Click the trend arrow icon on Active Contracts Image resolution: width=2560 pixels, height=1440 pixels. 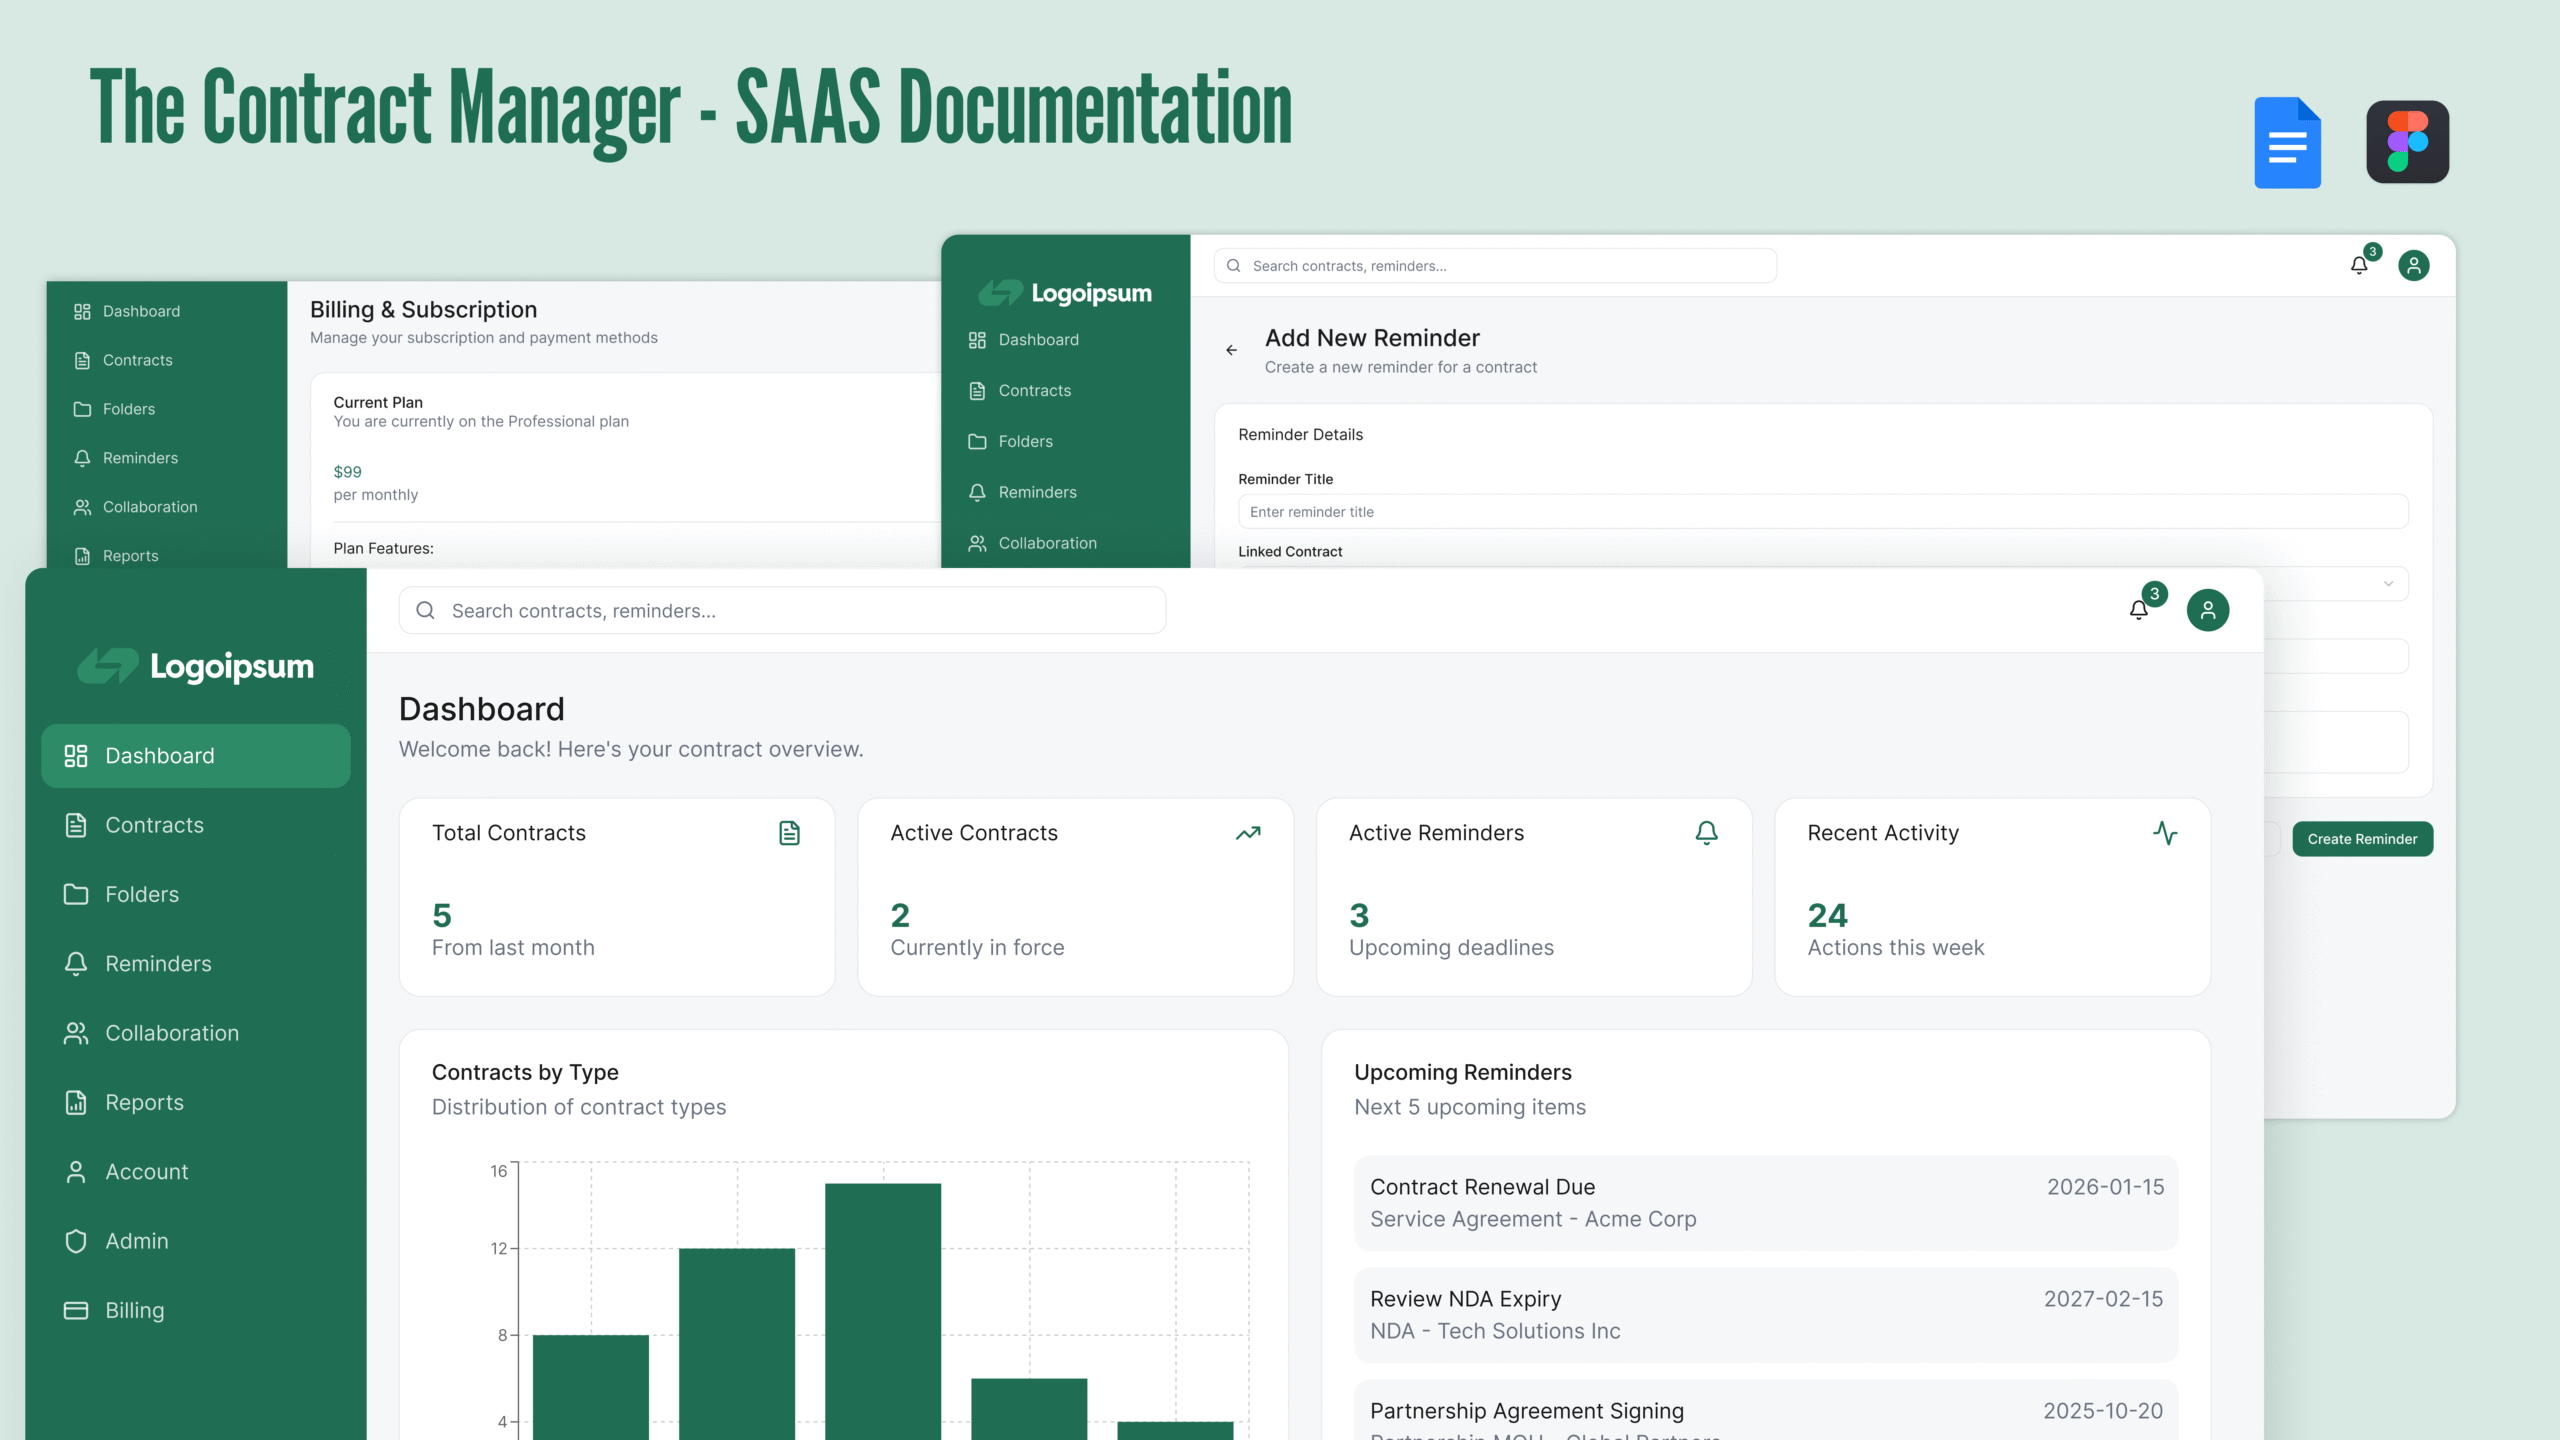coord(1247,833)
